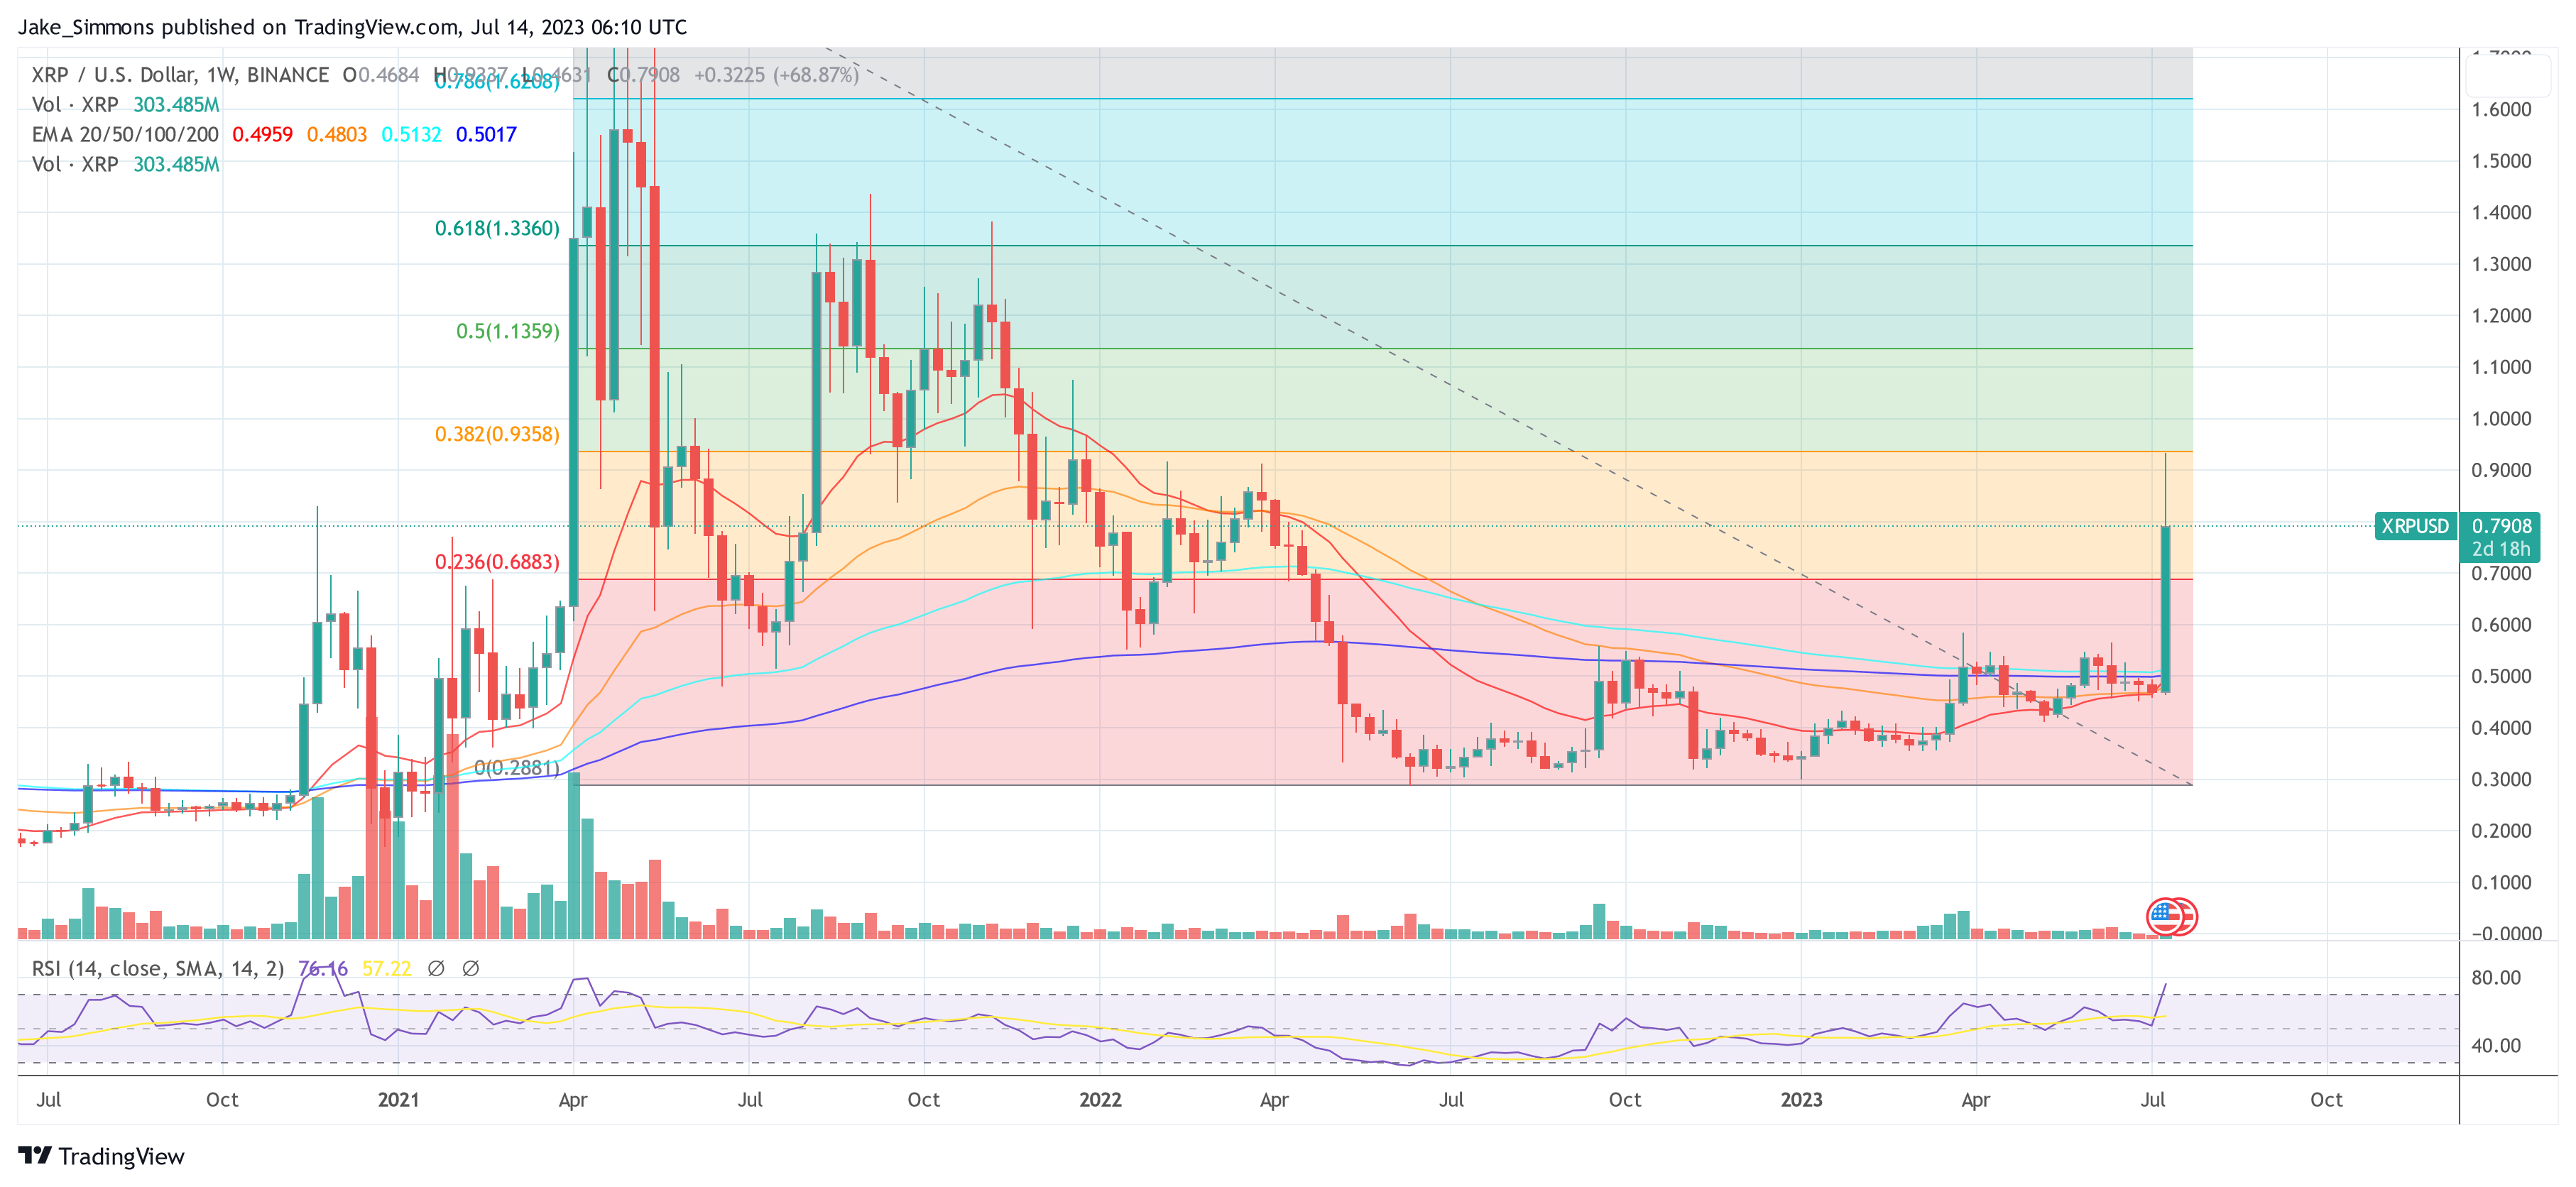The width and height of the screenshot is (2576, 1187).
Task: Click the TradingView logo at bottom left
Action: (x=101, y=1156)
